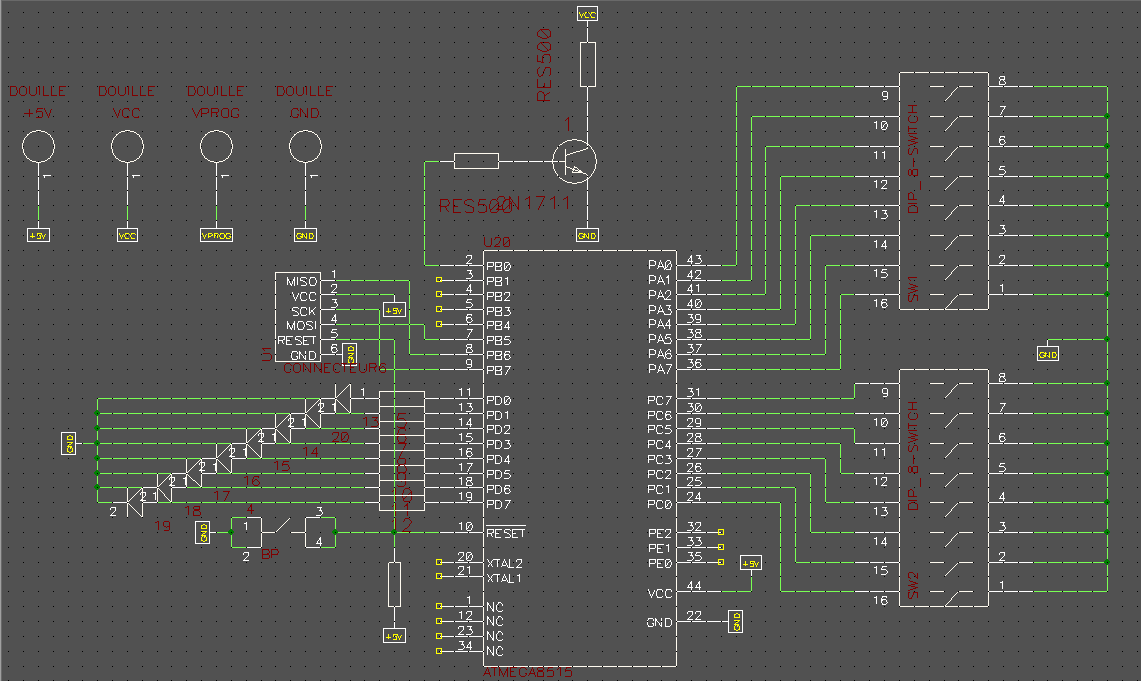Screen dimensions: 1141x681
Task: Click the PB0 pin label
Action: (x=498, y=267)
